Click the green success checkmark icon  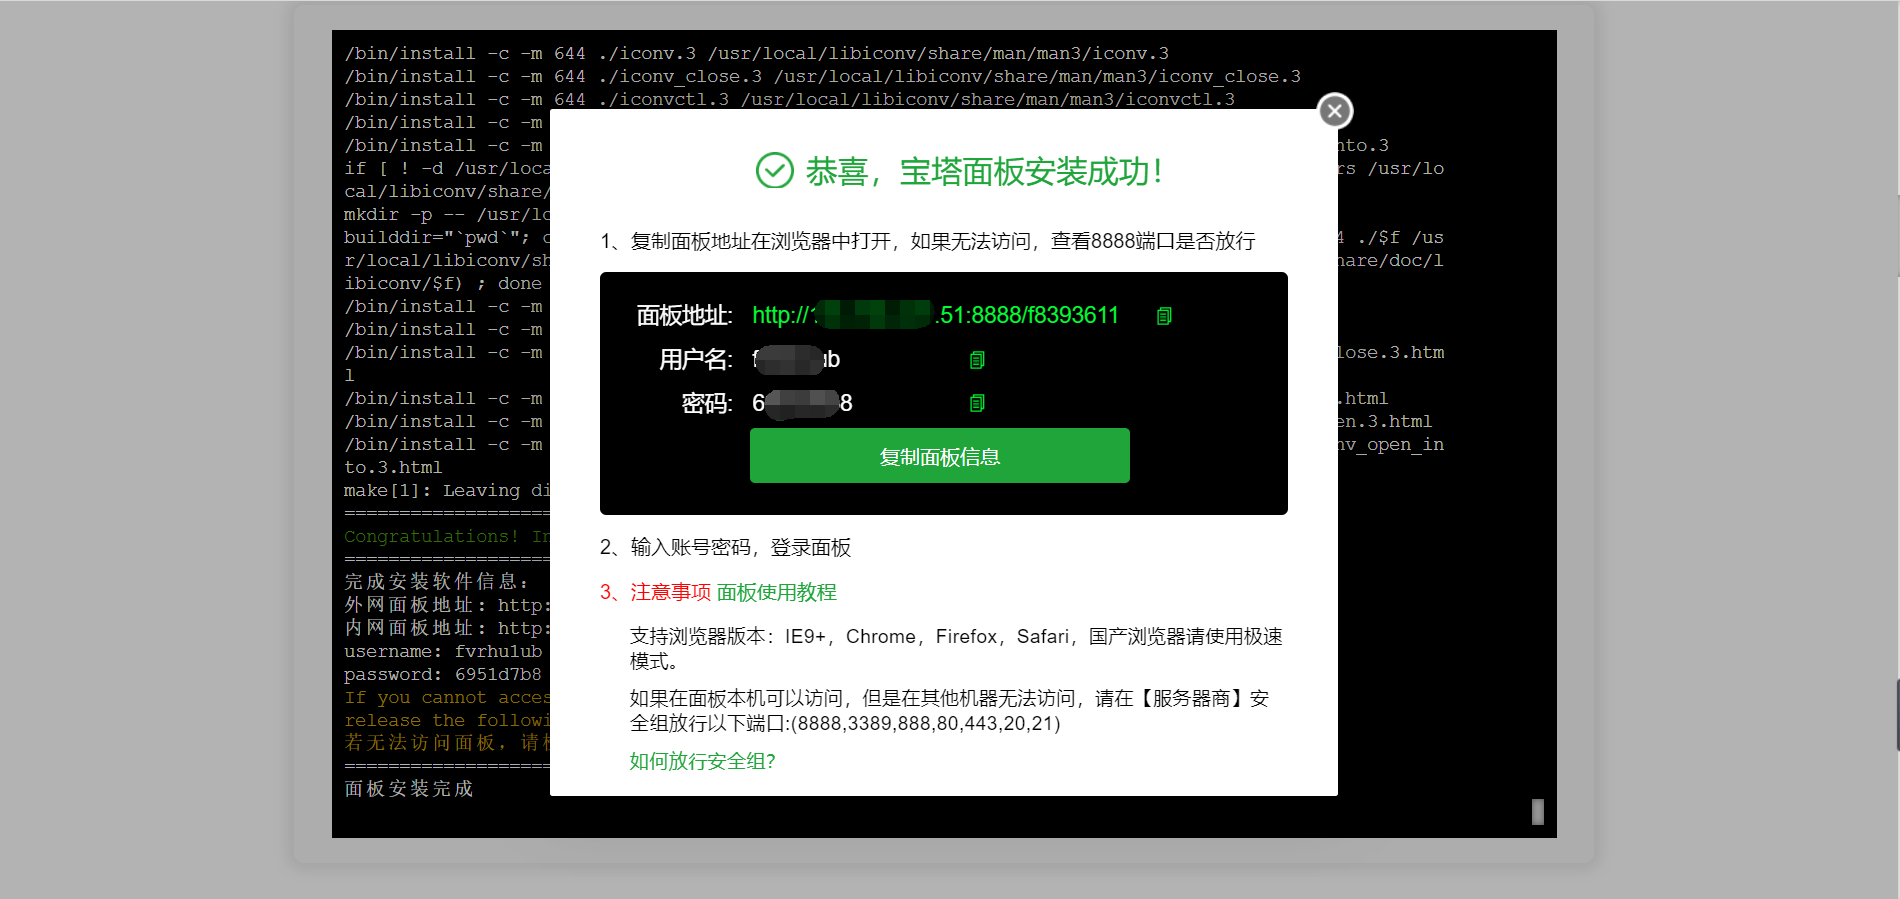774,171
